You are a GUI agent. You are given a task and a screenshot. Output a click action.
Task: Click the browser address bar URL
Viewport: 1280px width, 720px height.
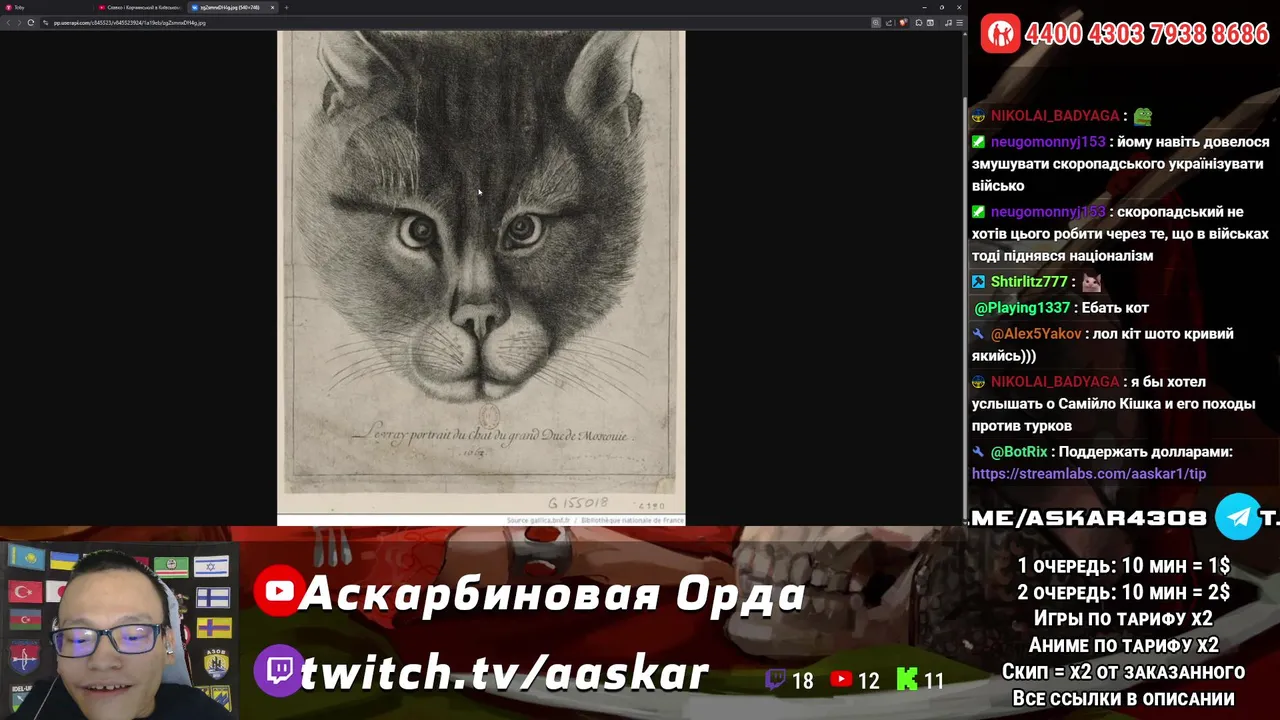click(130, 22)
